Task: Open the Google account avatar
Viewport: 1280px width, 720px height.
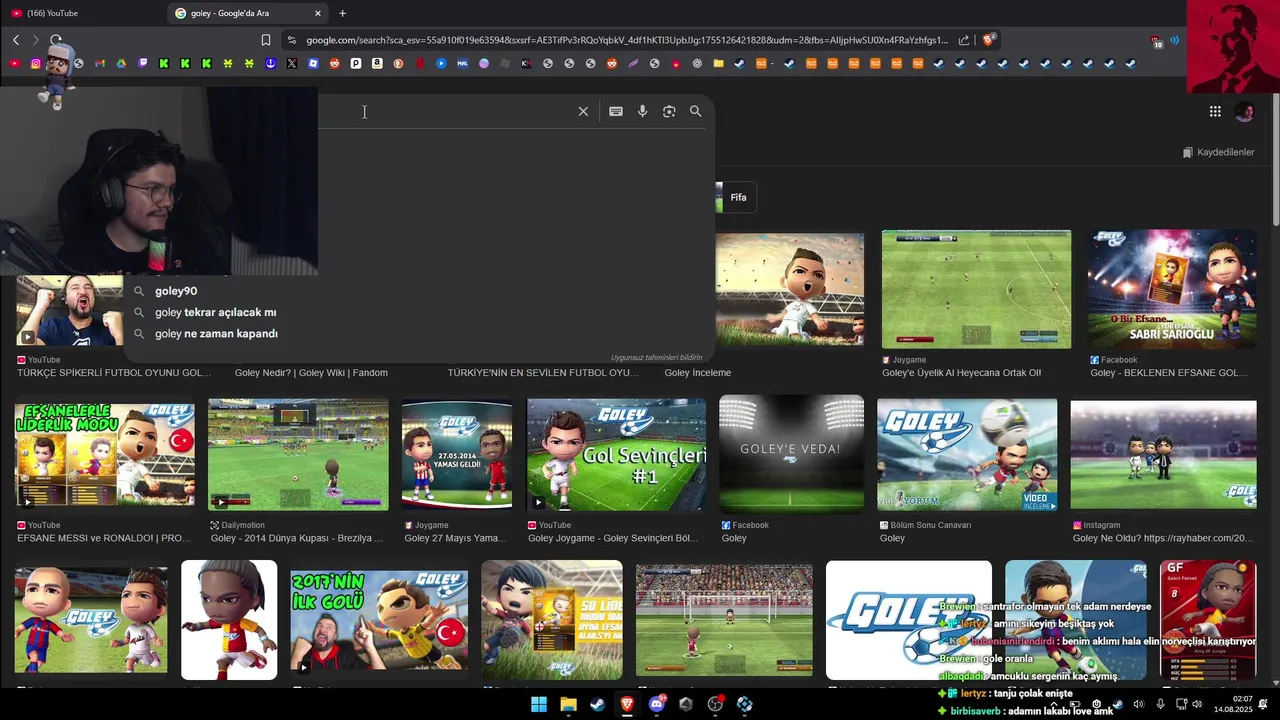Action: [x=1245, y=112]
